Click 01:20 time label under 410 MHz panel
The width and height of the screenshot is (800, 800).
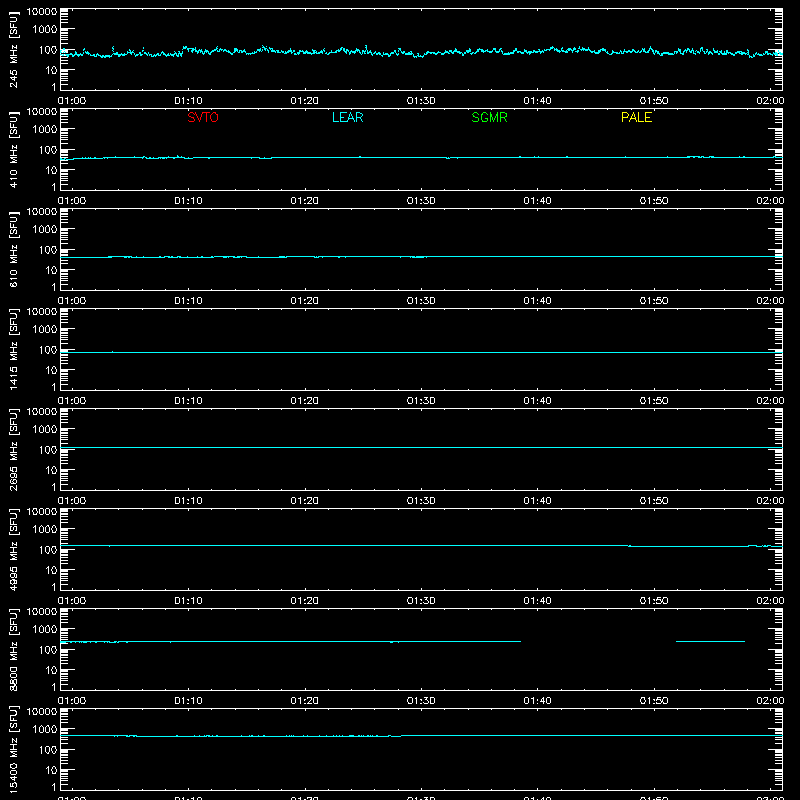click(x=305, y=201)
